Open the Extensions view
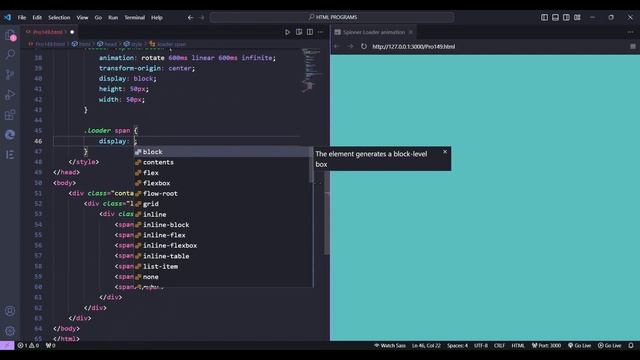This screenshot has height=360, width=640. (x=10, y=115)
